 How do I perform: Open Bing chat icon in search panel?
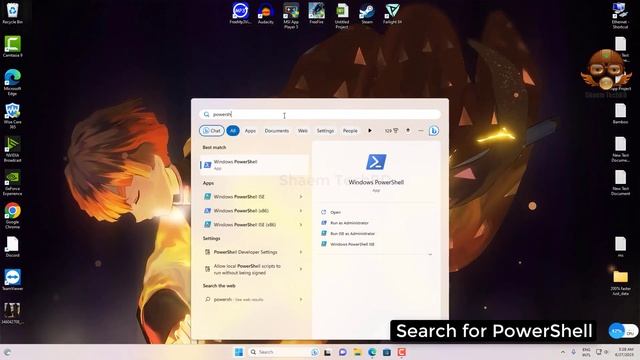(433, 131)
